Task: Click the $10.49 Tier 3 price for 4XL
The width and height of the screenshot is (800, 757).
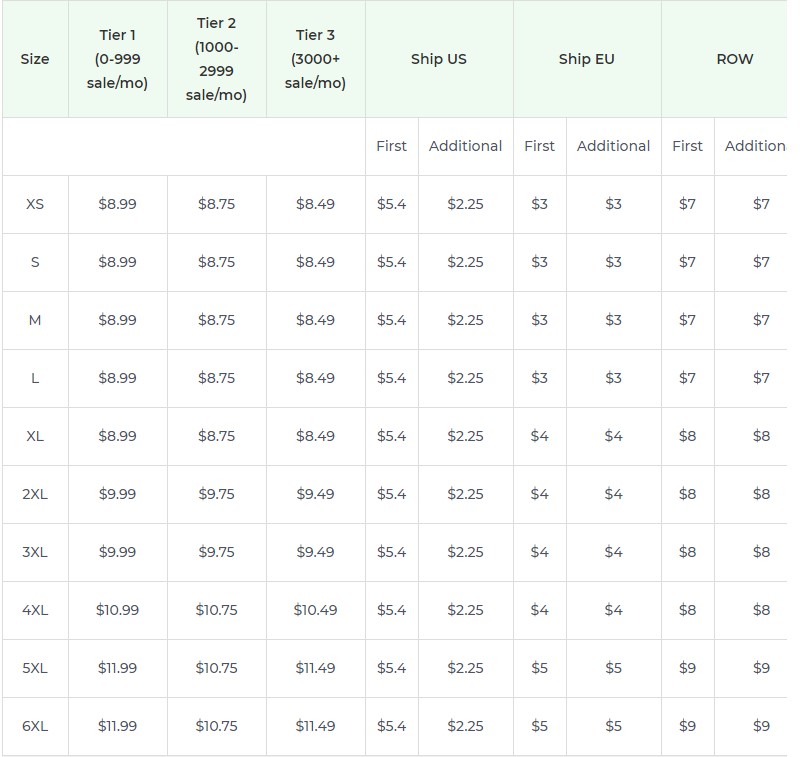Action: [x=315, y=611]
